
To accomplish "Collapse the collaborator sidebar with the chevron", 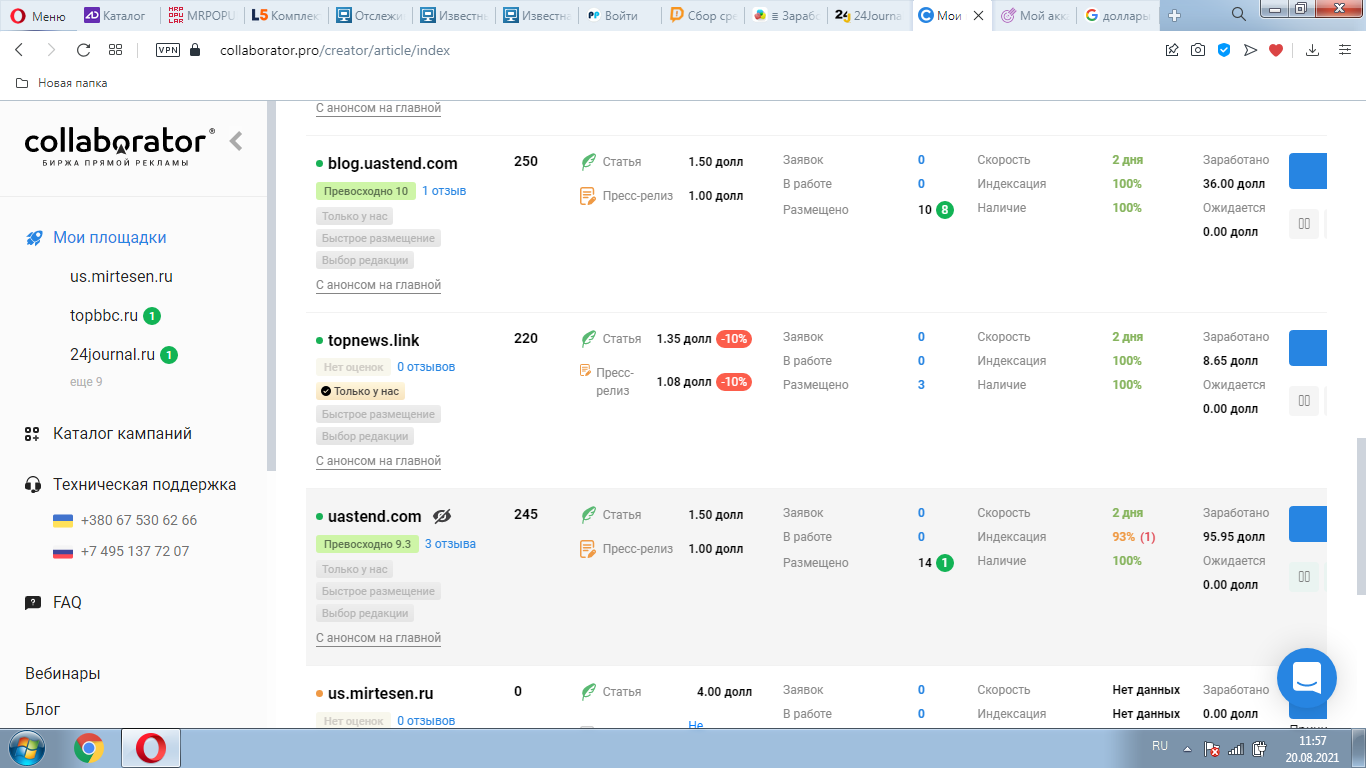I will point(236,141).
